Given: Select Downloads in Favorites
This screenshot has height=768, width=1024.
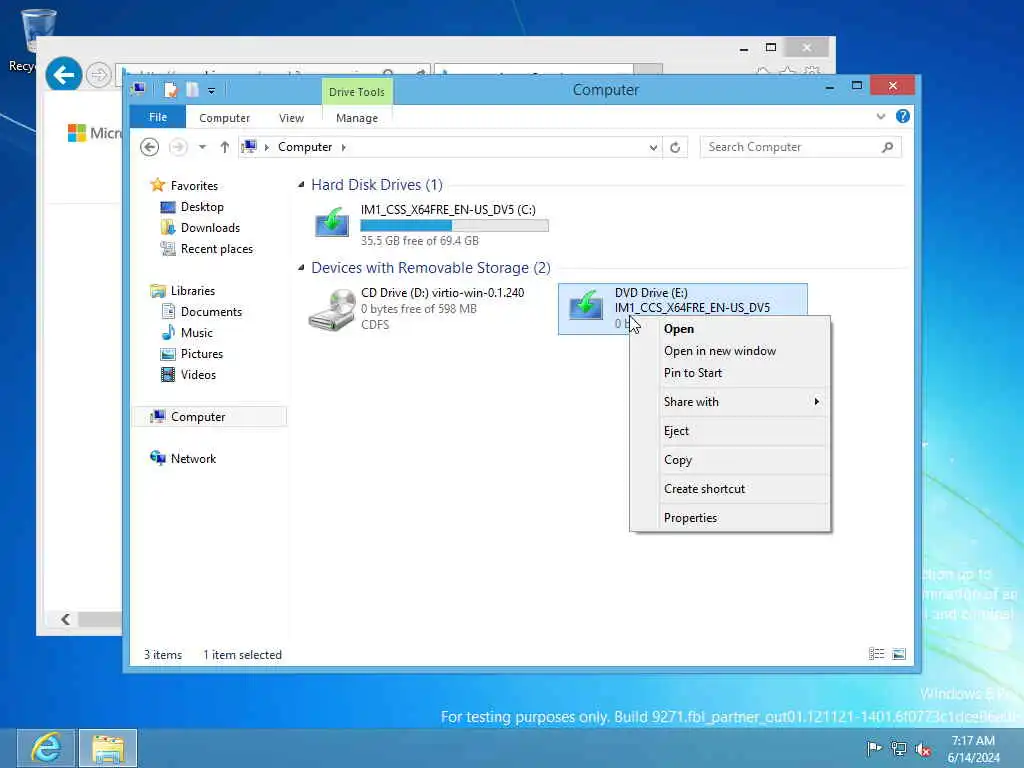Looking at the screenshot, I should (210, 228).
